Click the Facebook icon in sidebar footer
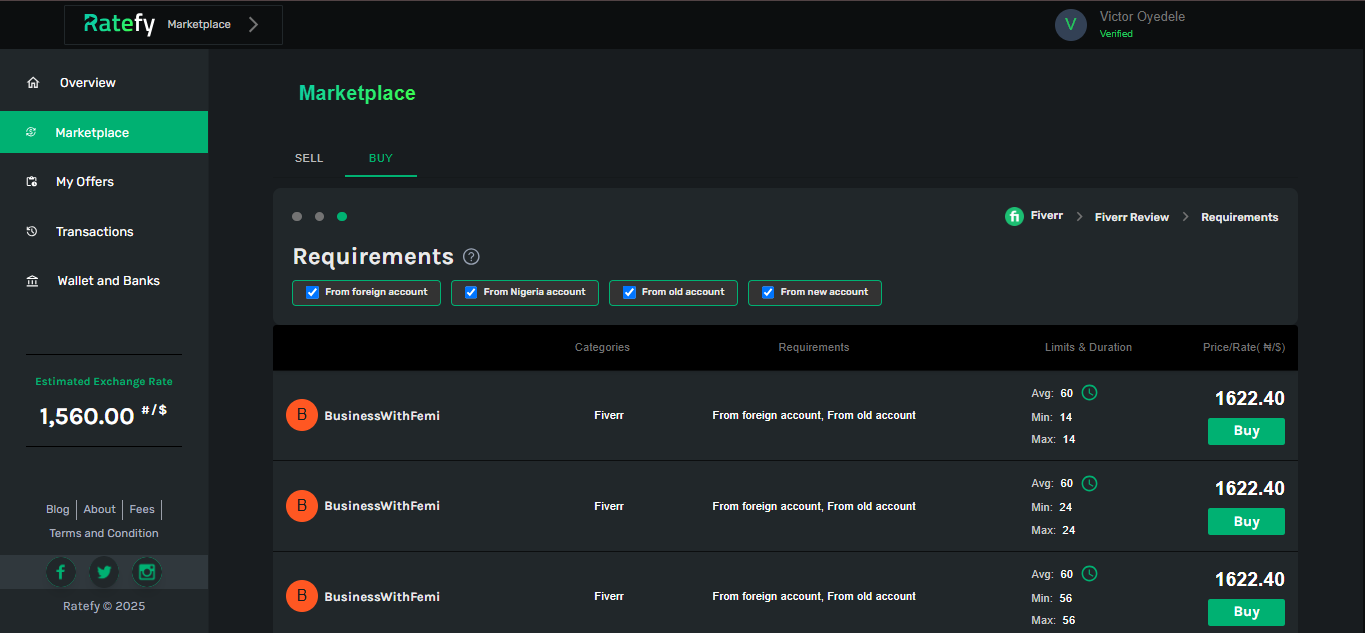Image resolution: width=1365 pixels, height=633 pixels. (61, 572)
